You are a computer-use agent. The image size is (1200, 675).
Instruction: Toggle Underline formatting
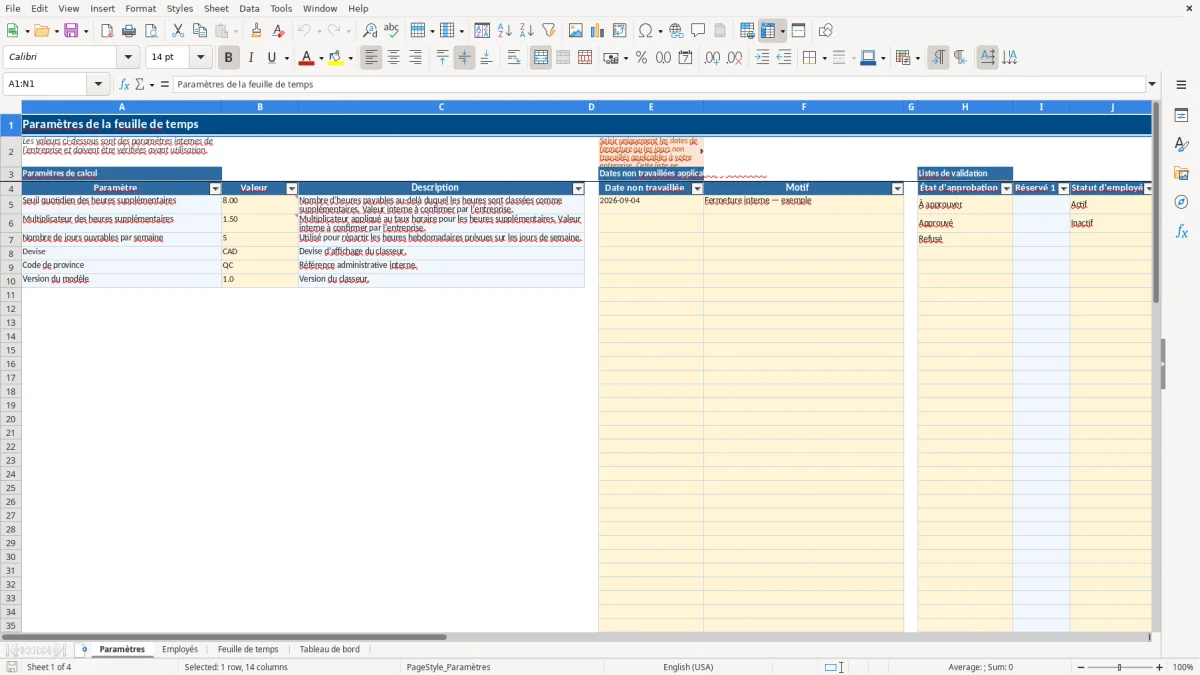(271, 58)
